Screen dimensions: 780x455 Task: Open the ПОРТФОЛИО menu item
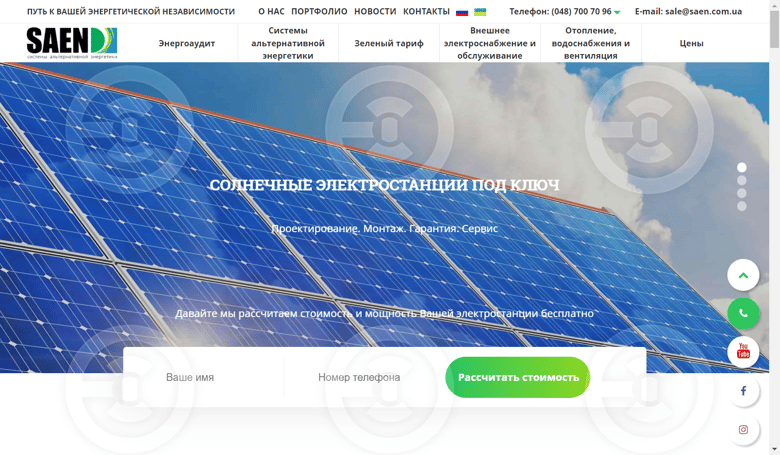(319, 11)
